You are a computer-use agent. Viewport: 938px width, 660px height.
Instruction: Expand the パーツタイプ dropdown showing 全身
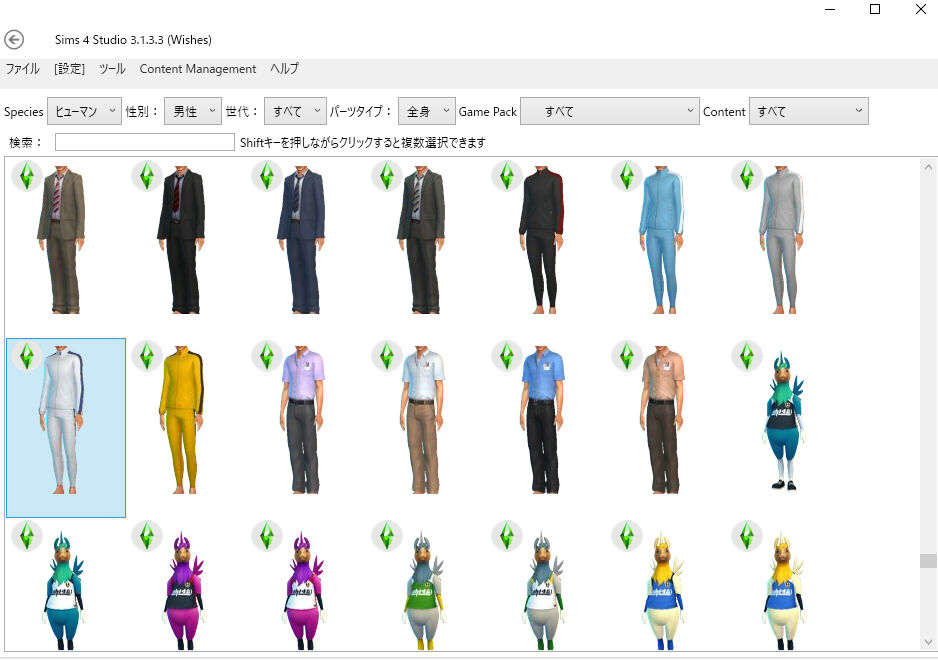coord(427,111)
